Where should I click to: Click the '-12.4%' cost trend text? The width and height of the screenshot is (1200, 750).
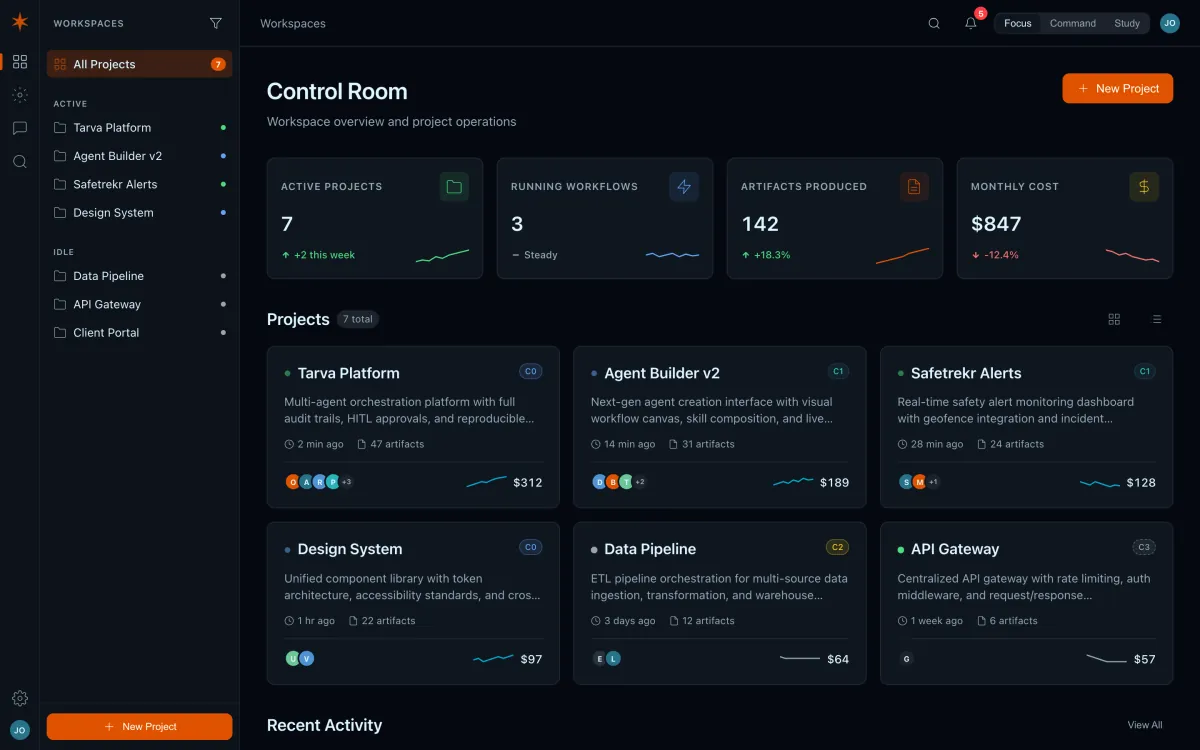point(1001,255)
